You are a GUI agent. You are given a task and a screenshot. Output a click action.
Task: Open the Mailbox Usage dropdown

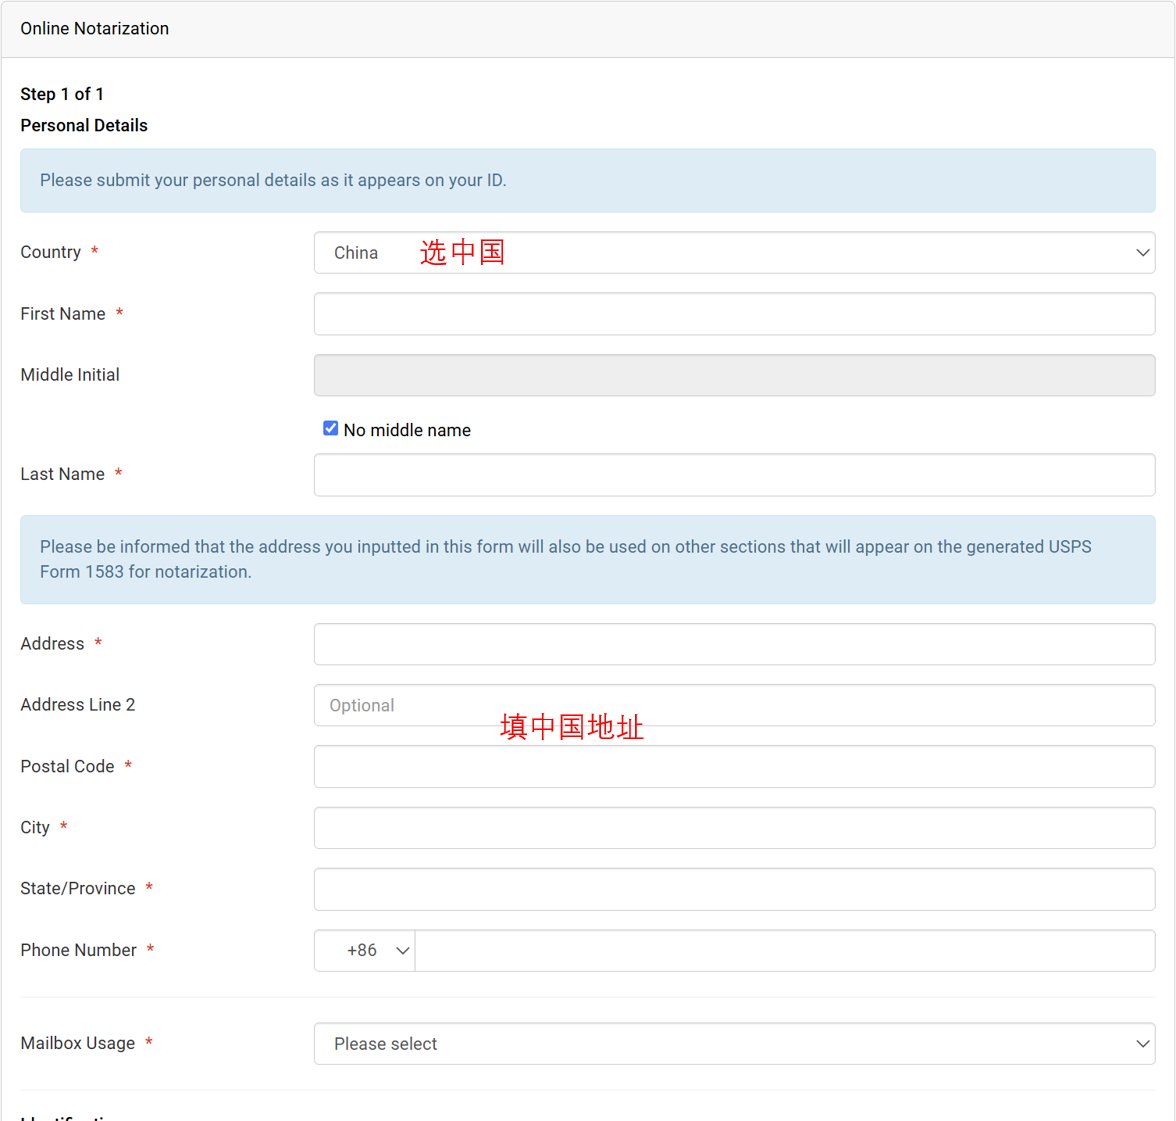click(734, 1044)
